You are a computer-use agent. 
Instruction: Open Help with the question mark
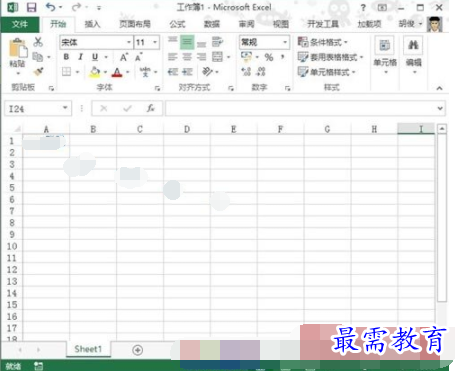tap(363, 7)
